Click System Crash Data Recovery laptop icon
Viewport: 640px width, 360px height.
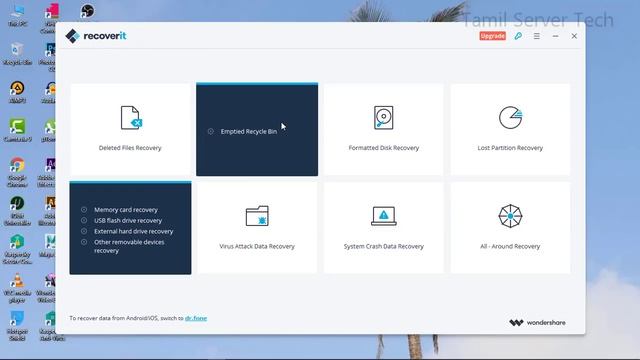(384, 216)
